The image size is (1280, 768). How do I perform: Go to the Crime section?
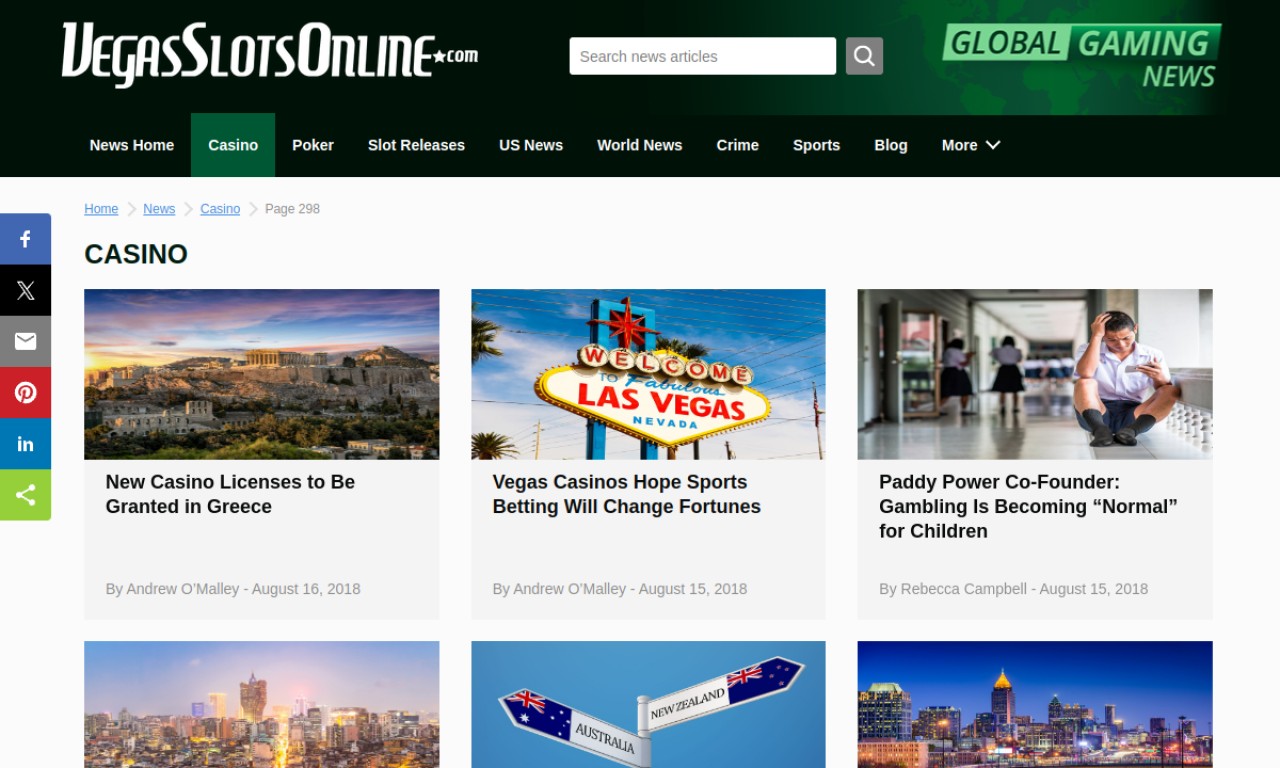tap(738, 145)
